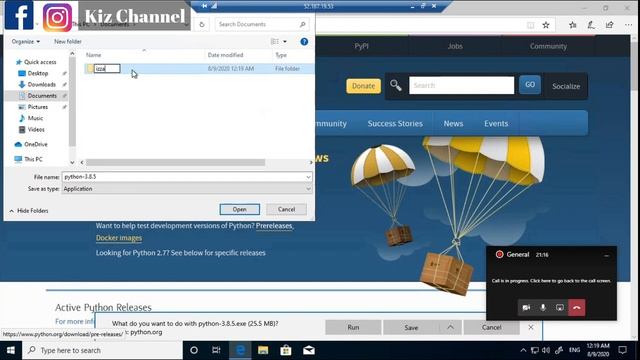Share screen from the call window
640x360 pixels.
[x=560, y=307]
